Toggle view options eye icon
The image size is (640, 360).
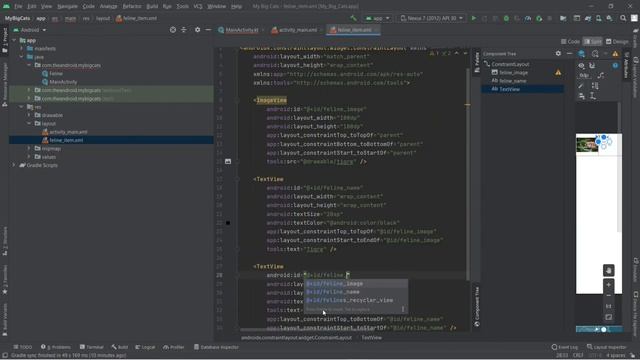point(581,65)
